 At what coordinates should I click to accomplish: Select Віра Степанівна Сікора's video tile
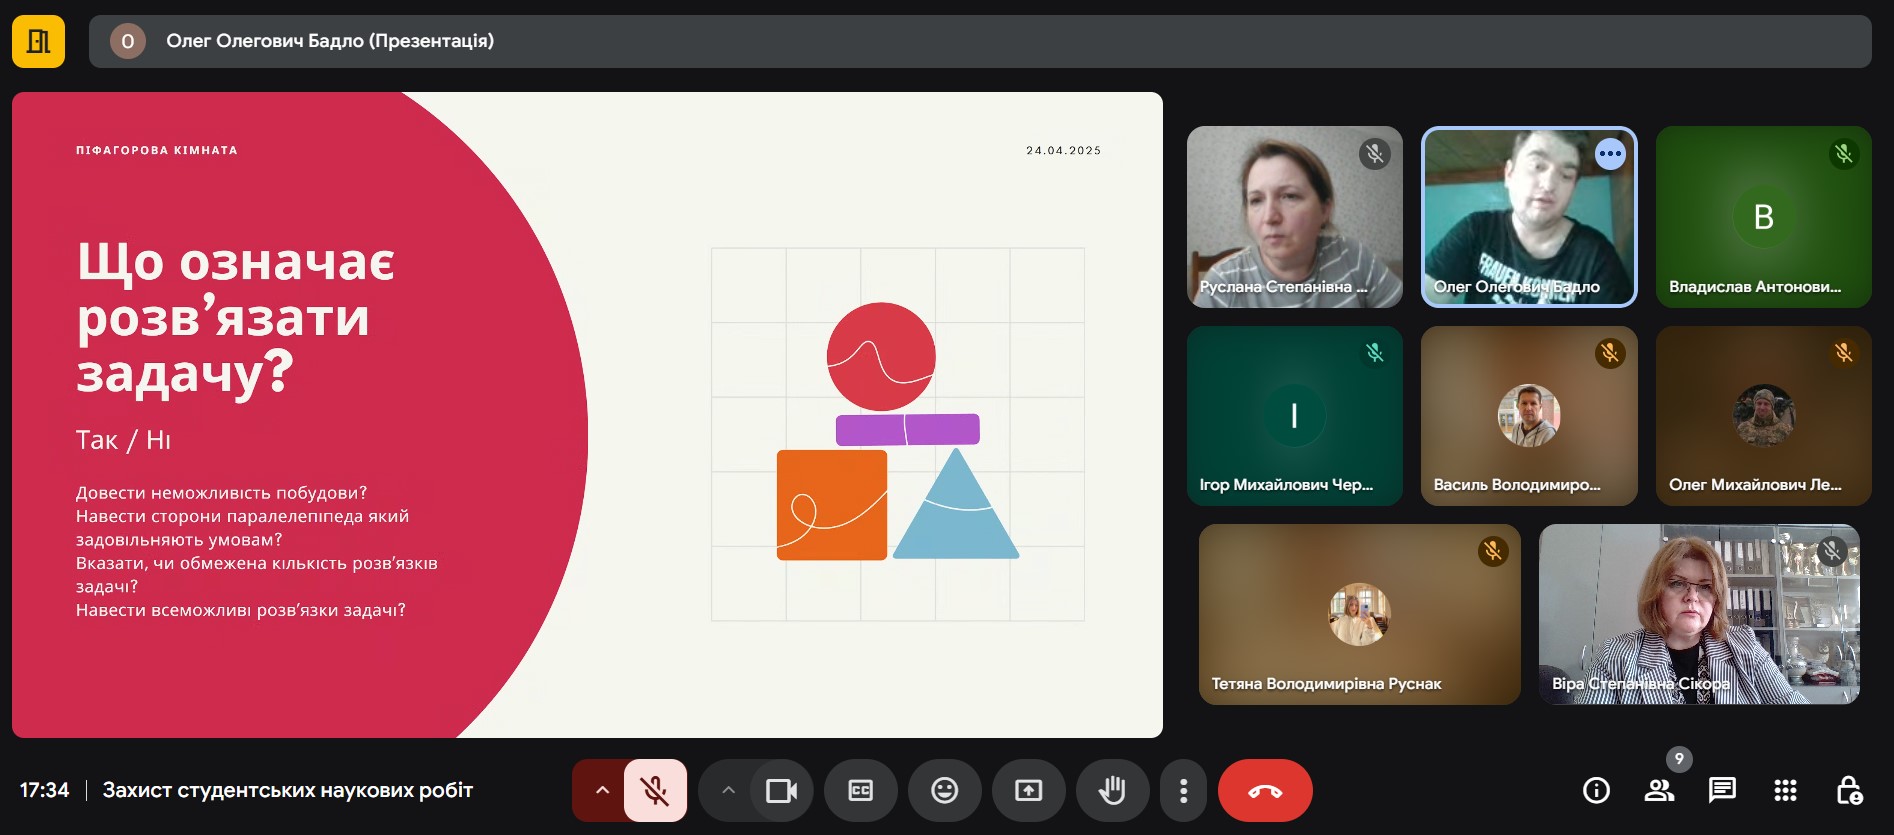(1699, 614)
